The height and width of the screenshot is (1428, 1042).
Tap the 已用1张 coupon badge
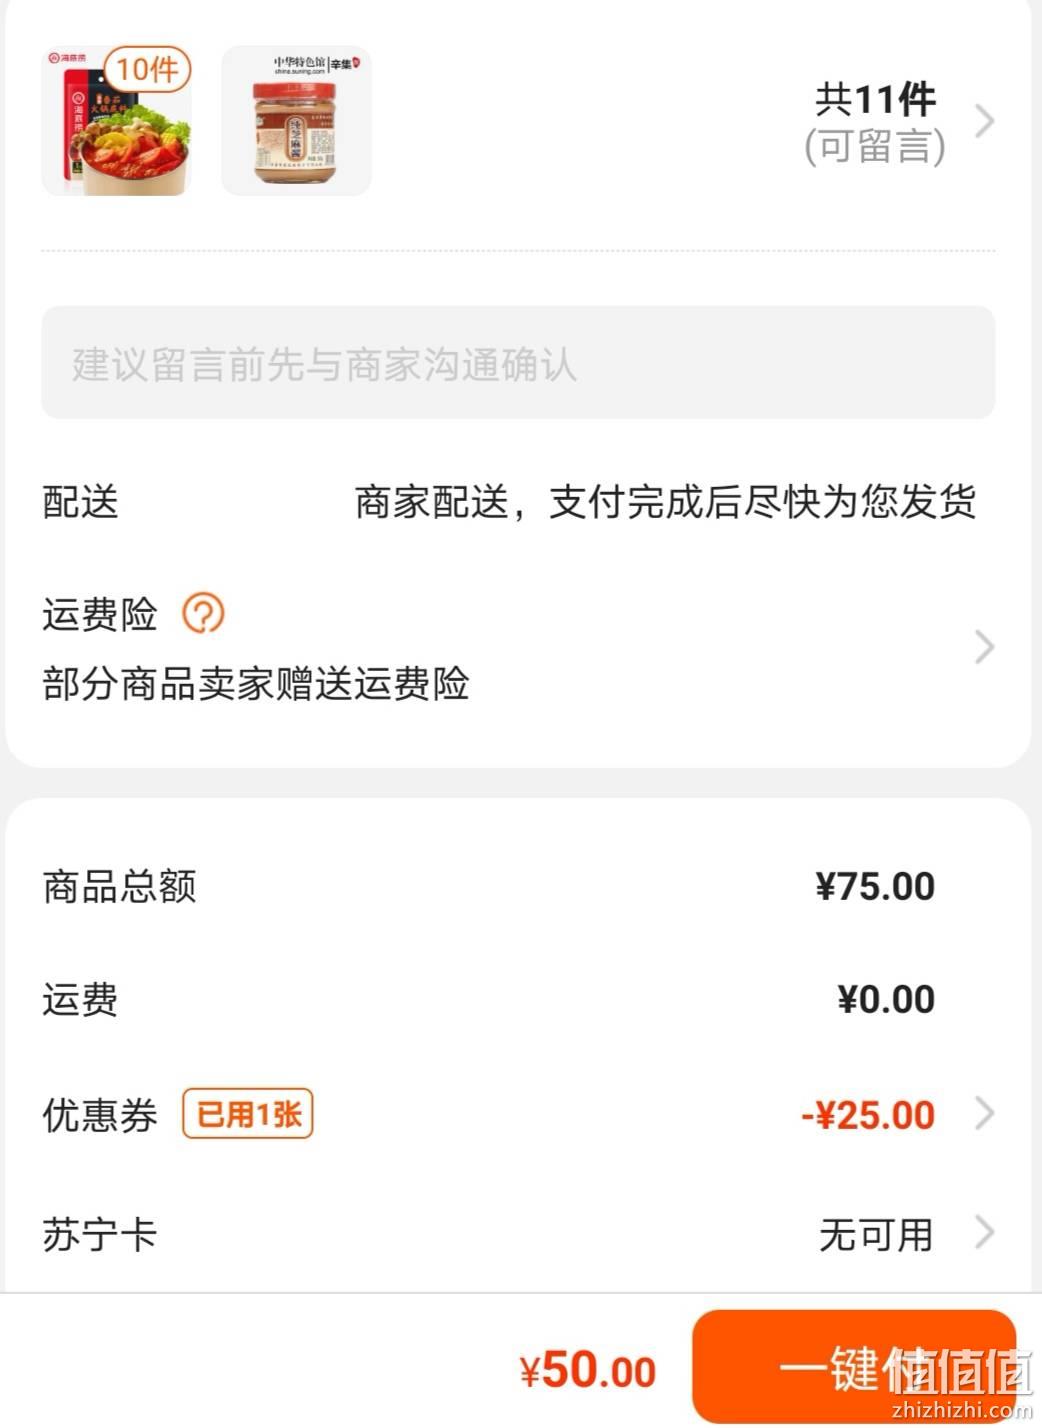coord(248,1113)
